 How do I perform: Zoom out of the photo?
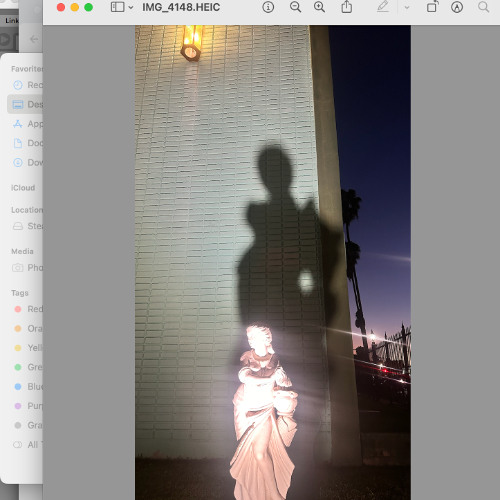pos(295,7)
